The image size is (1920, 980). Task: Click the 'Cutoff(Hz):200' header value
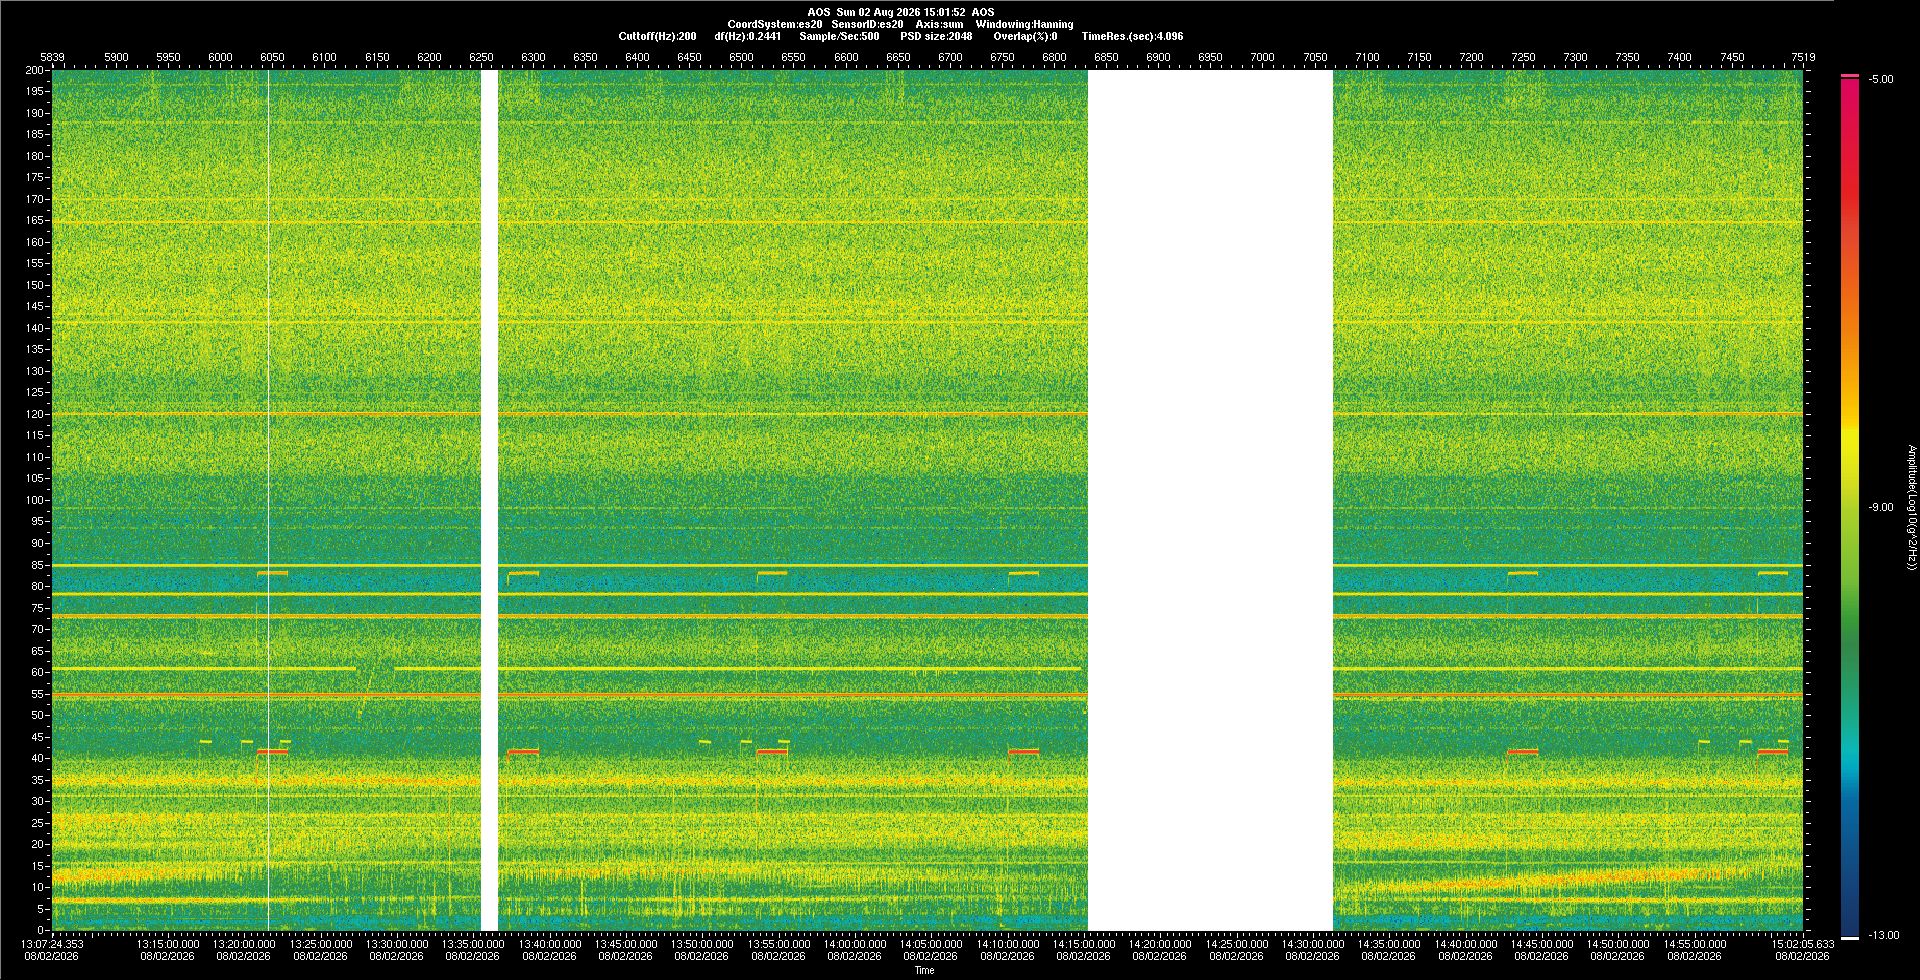pyautogui.click(x=657, y=36)
